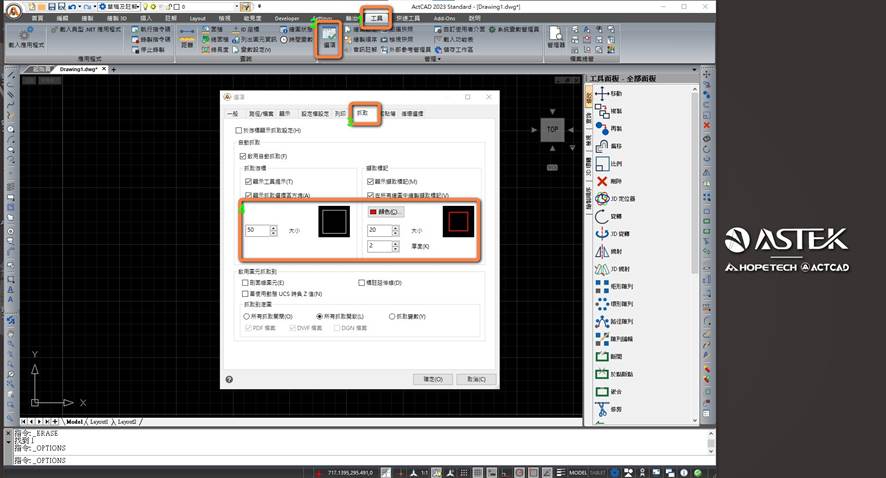This screenshot has width=886, height=478.
Task: Toggle 顯示工具提示(T) checkbox
Action: pyautogui.click(x=249, y=182)
